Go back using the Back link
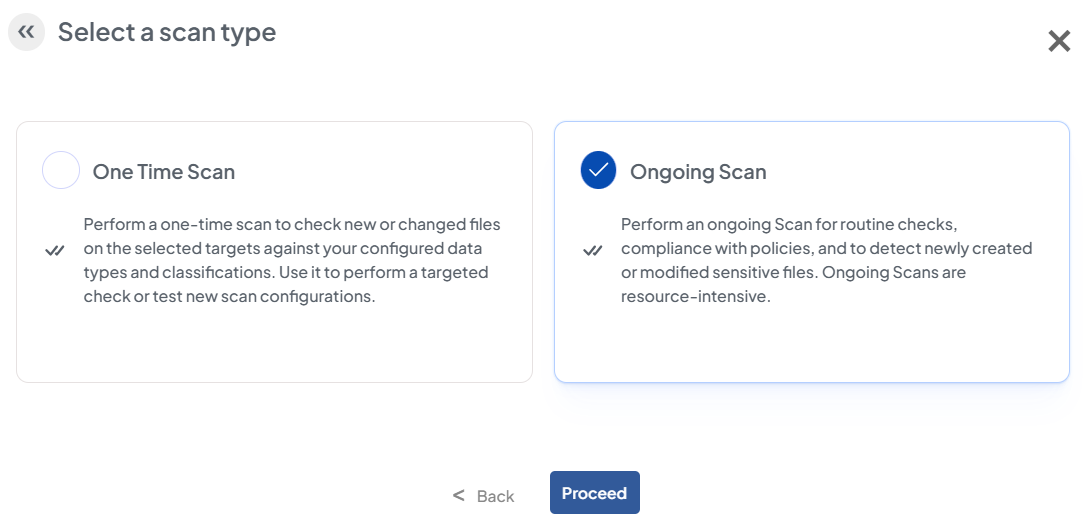 click(495, 496)
